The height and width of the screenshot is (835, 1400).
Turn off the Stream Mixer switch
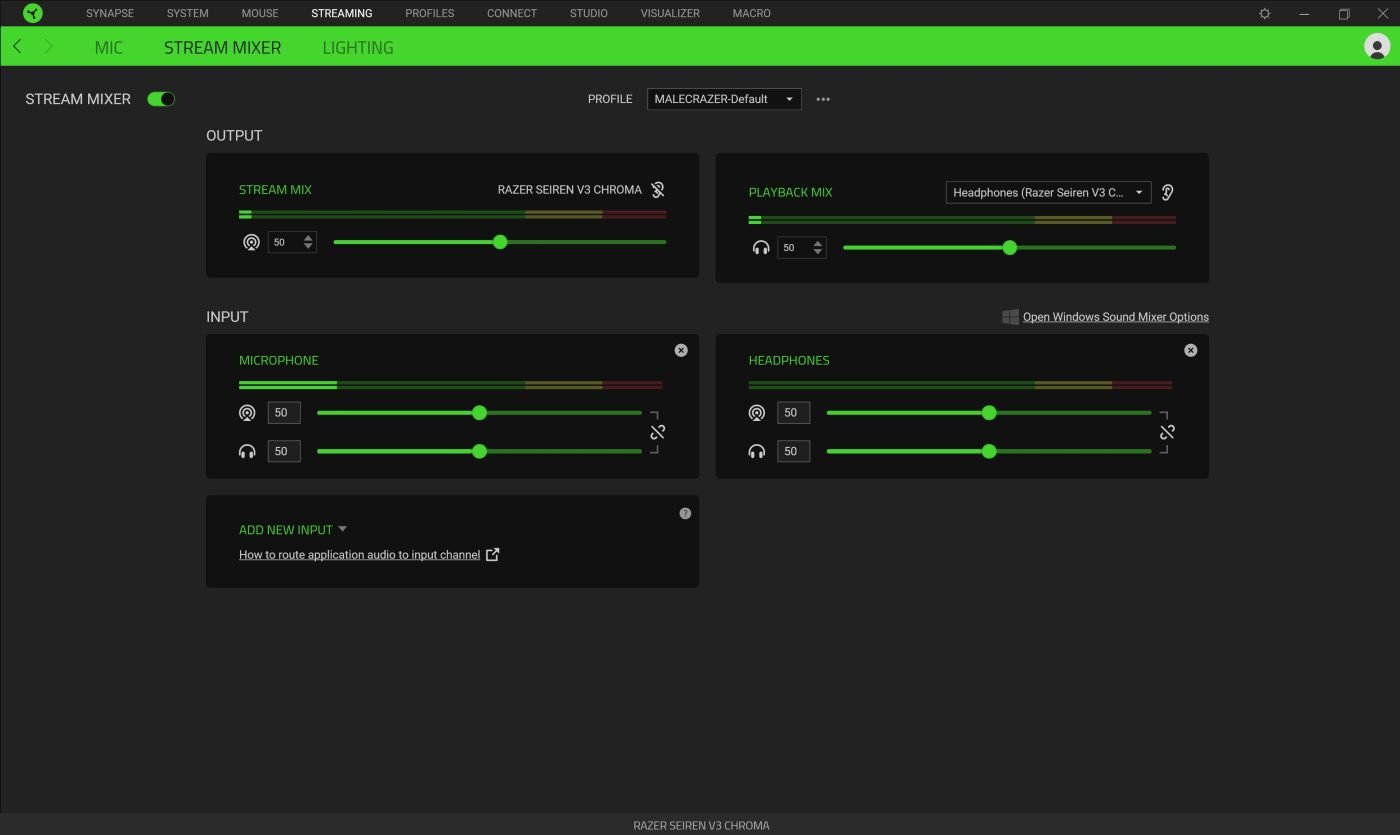click(x=161, y=99)
